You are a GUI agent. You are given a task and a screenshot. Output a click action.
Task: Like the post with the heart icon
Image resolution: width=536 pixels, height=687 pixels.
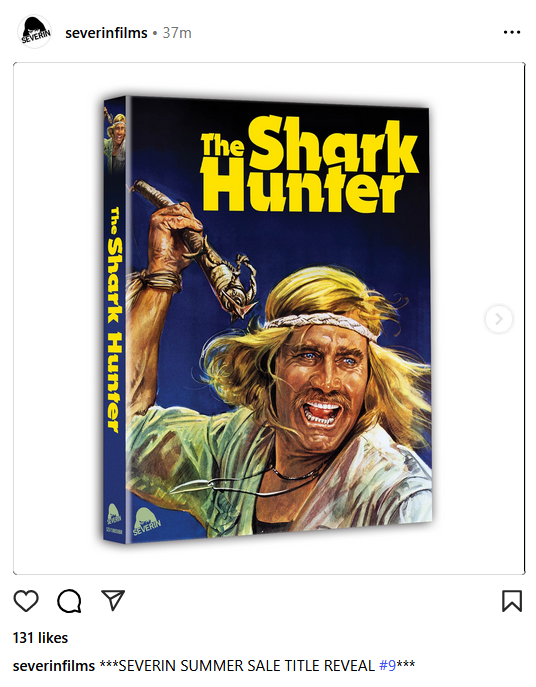click(x=26, y=601)
